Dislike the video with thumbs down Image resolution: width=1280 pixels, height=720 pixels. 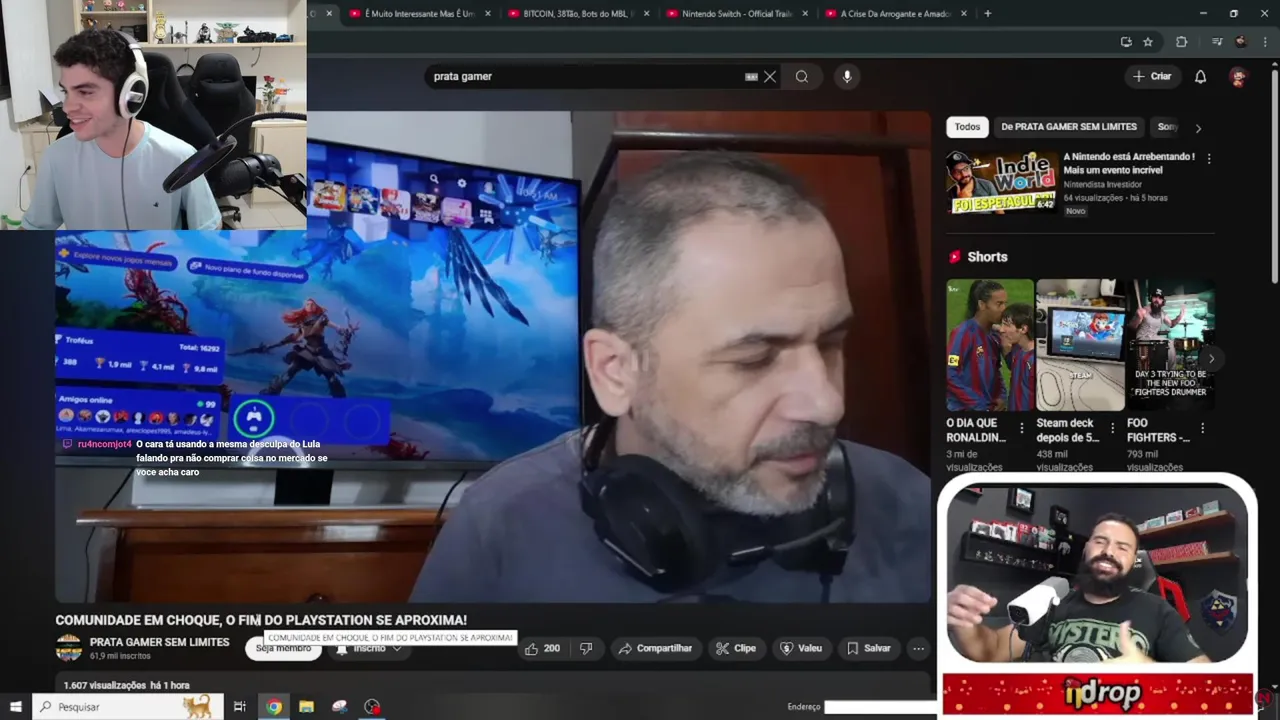tap(586, 648)
